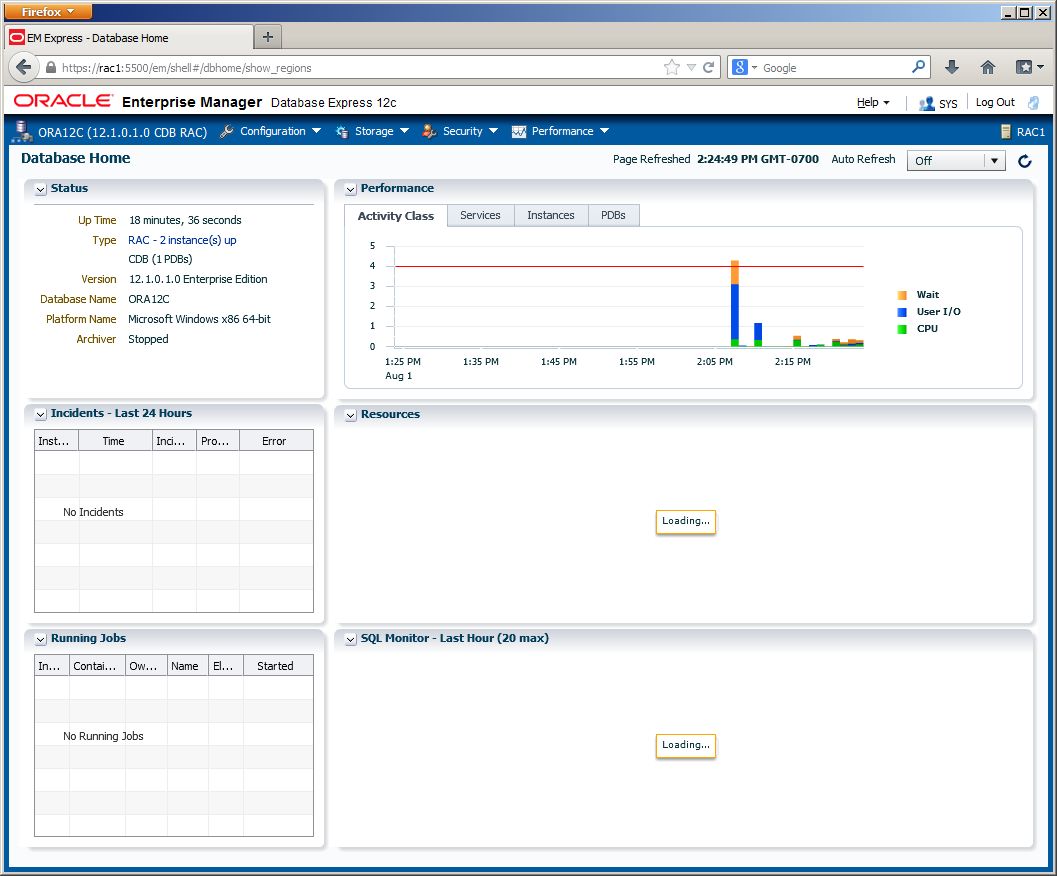Go to the Firefox home page icon

click(x=988, y=67)
